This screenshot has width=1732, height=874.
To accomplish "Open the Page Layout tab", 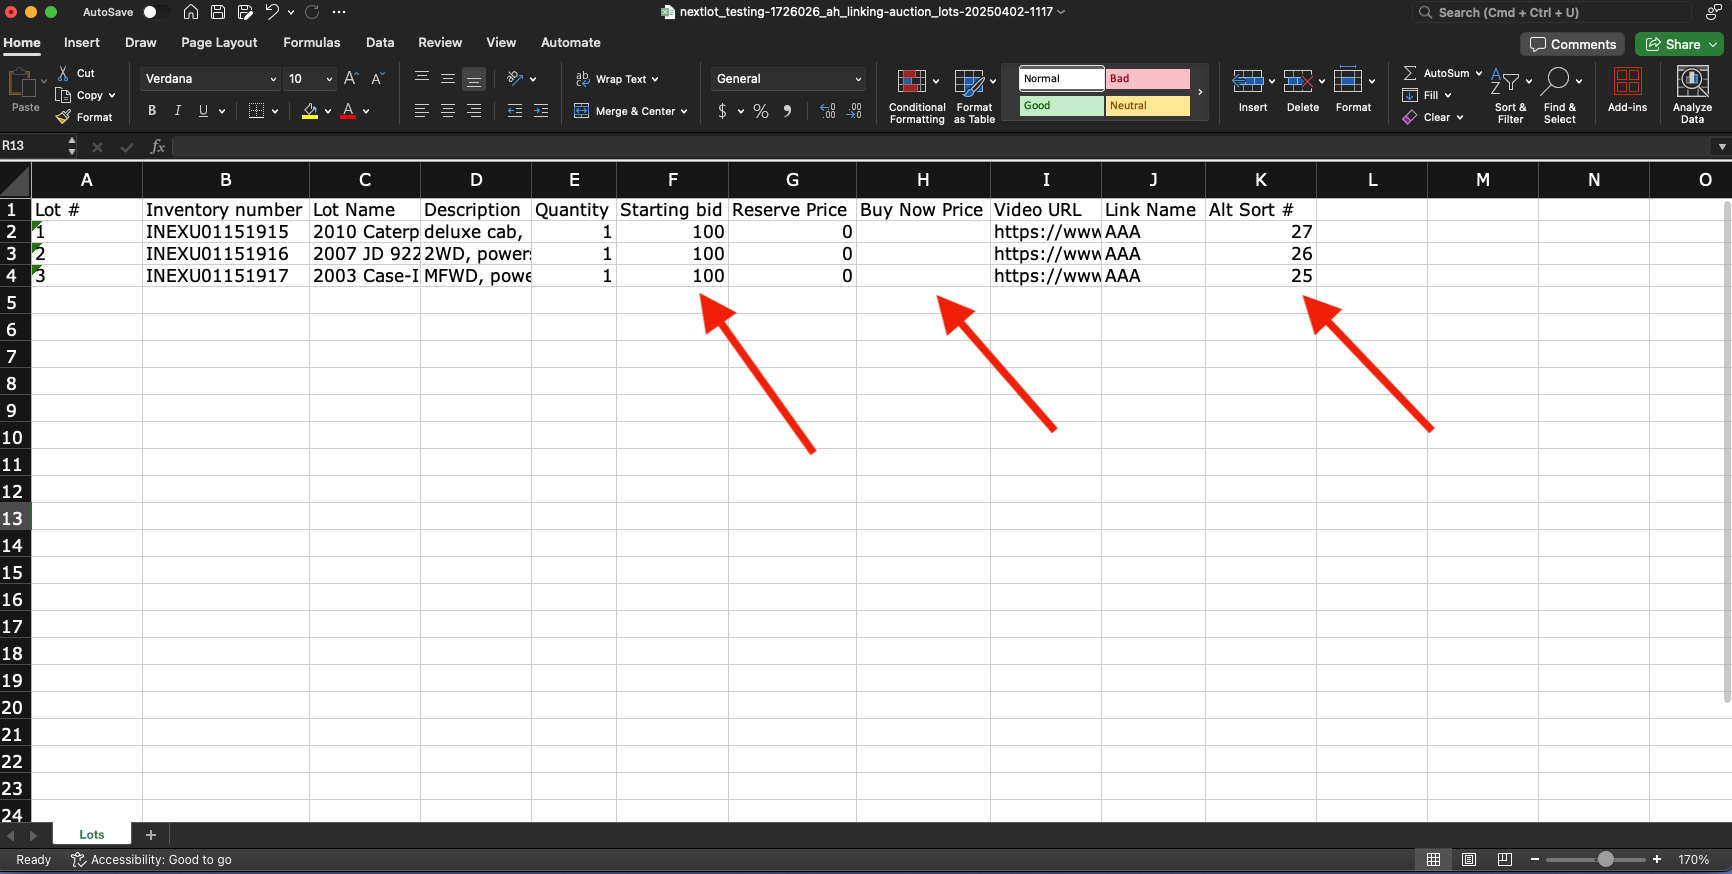I will point(219,43).
